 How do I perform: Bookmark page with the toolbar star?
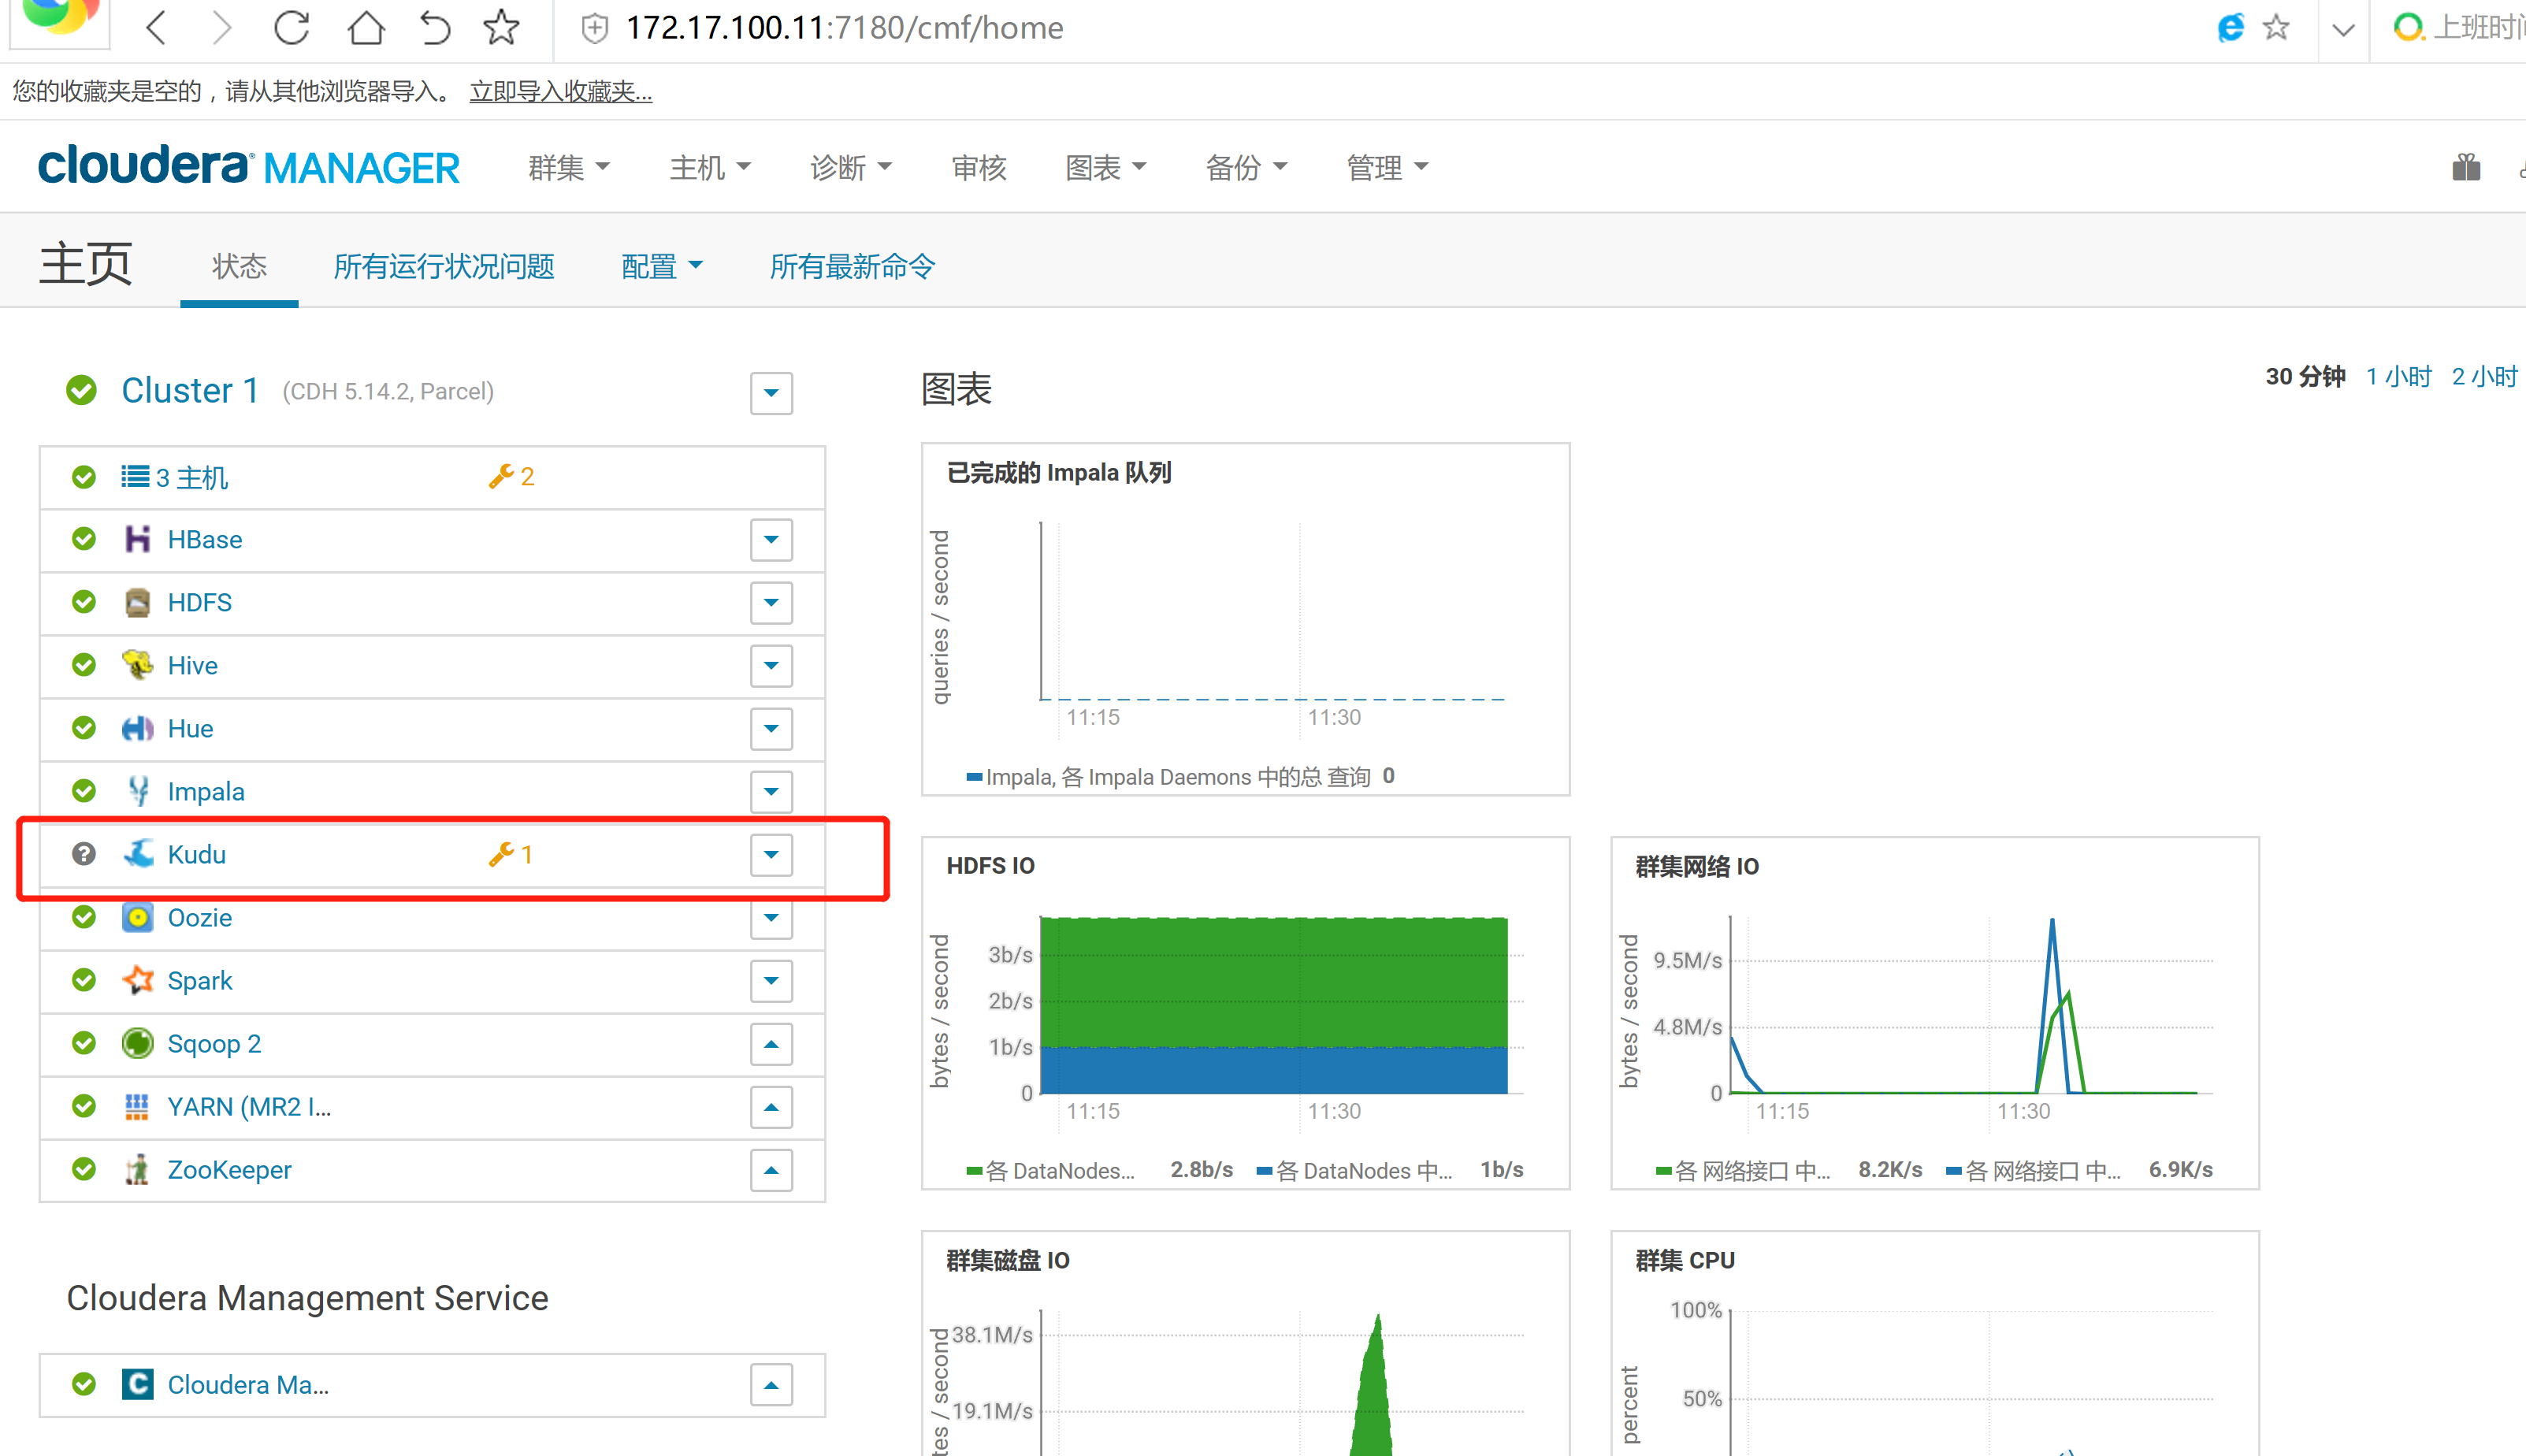point(501,27)
